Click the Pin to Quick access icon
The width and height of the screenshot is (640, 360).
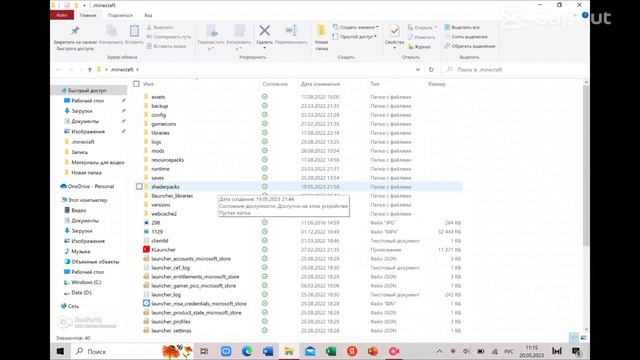tap(75, 31)
